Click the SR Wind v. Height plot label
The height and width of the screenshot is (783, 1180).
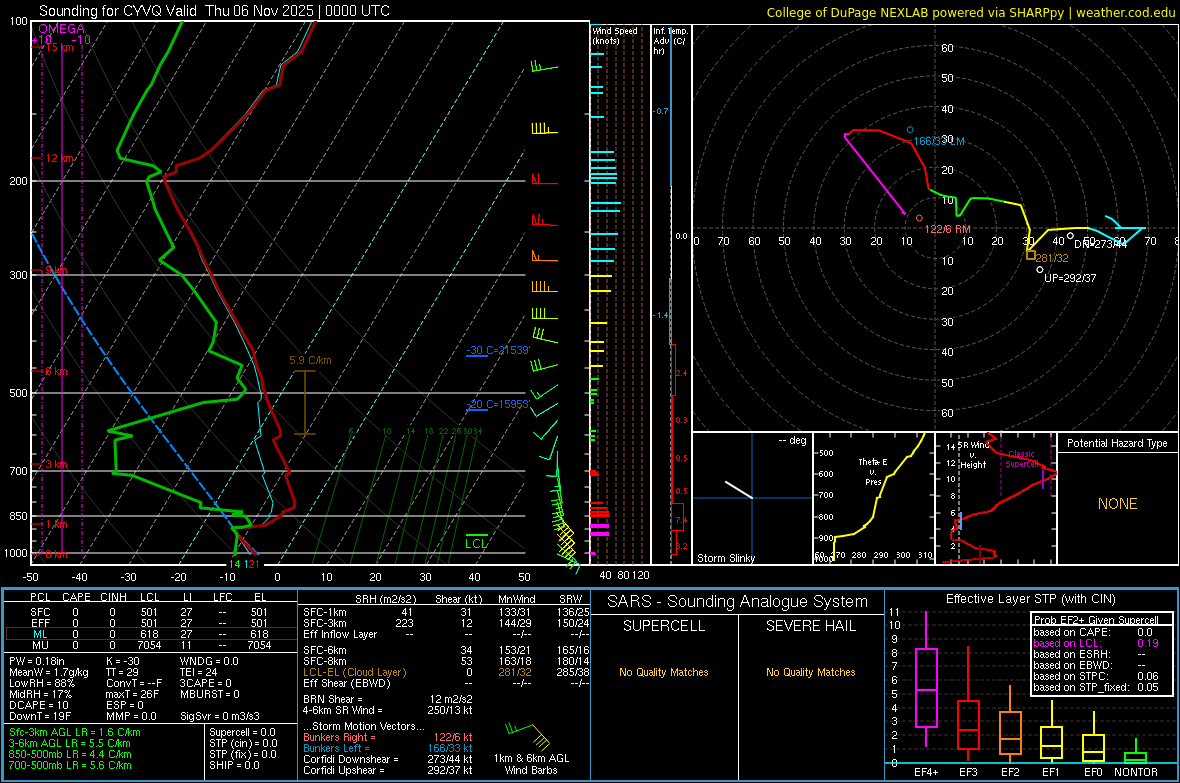973,455
